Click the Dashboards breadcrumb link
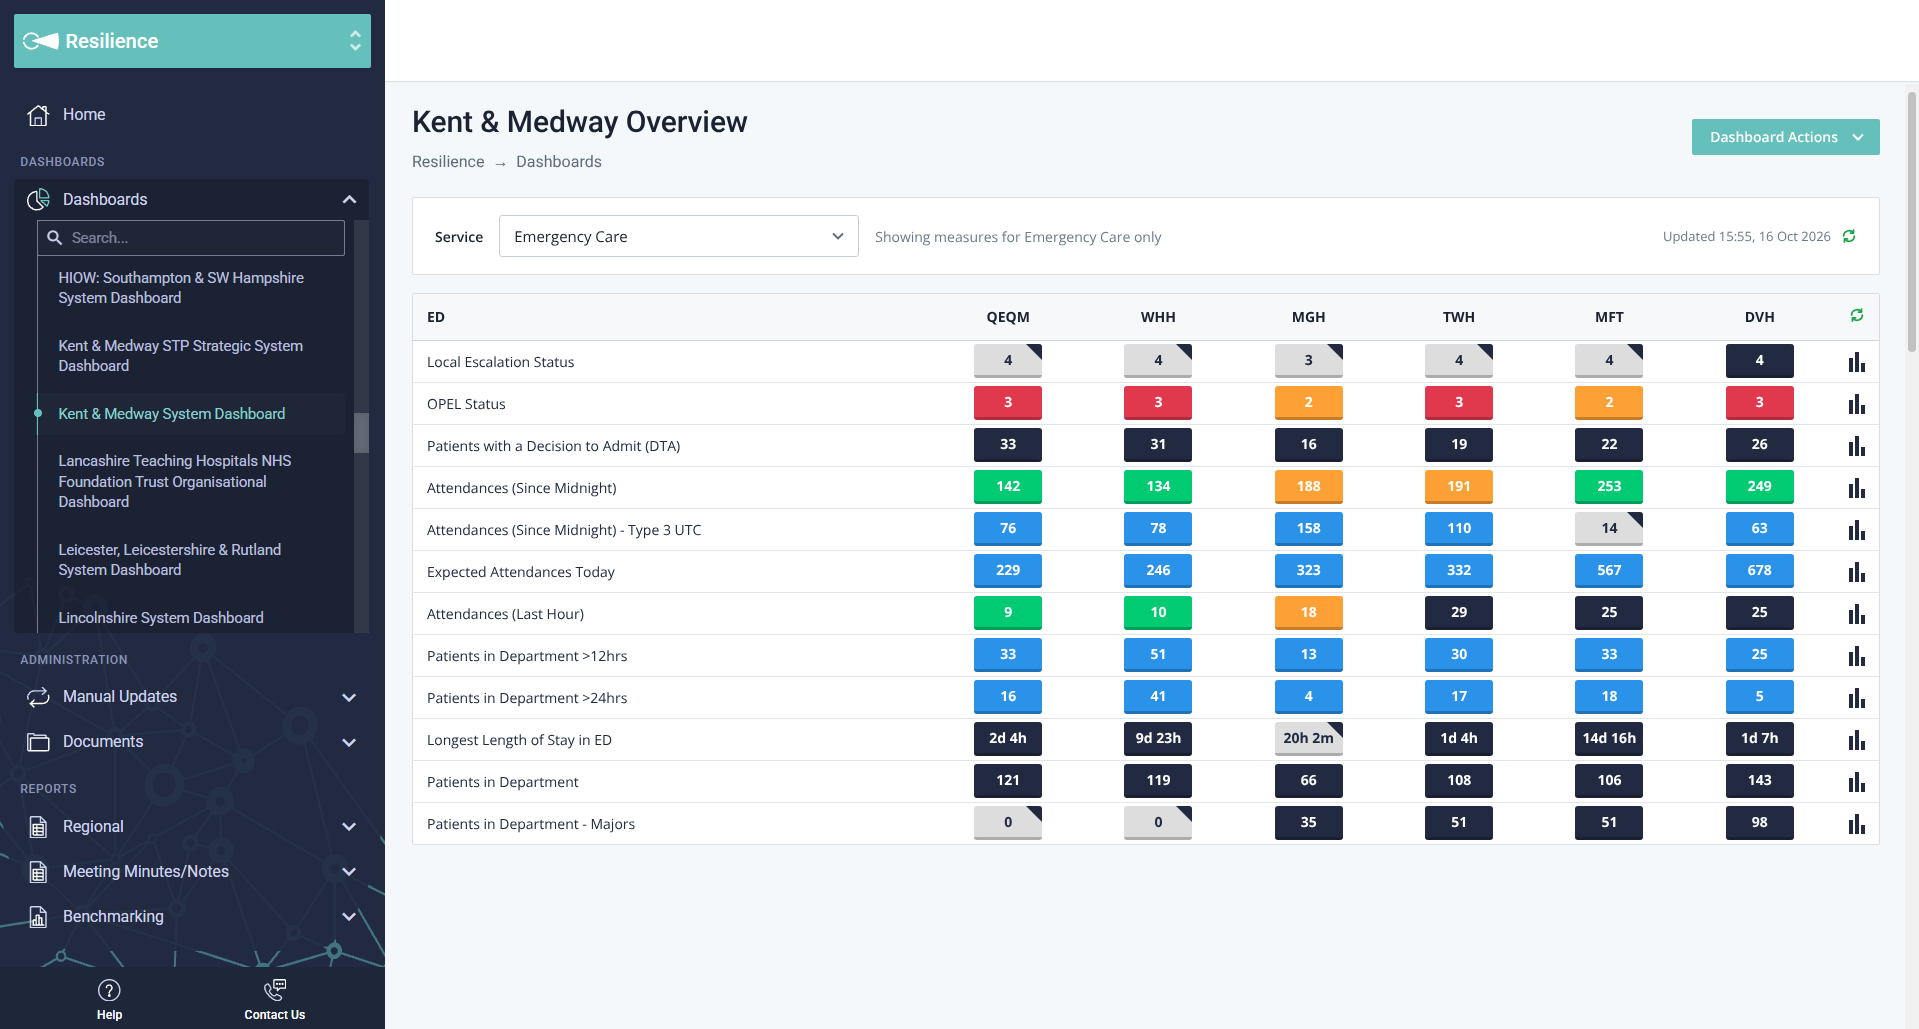The width and height of the screenshot is (1919, 1029). (559, 162)
